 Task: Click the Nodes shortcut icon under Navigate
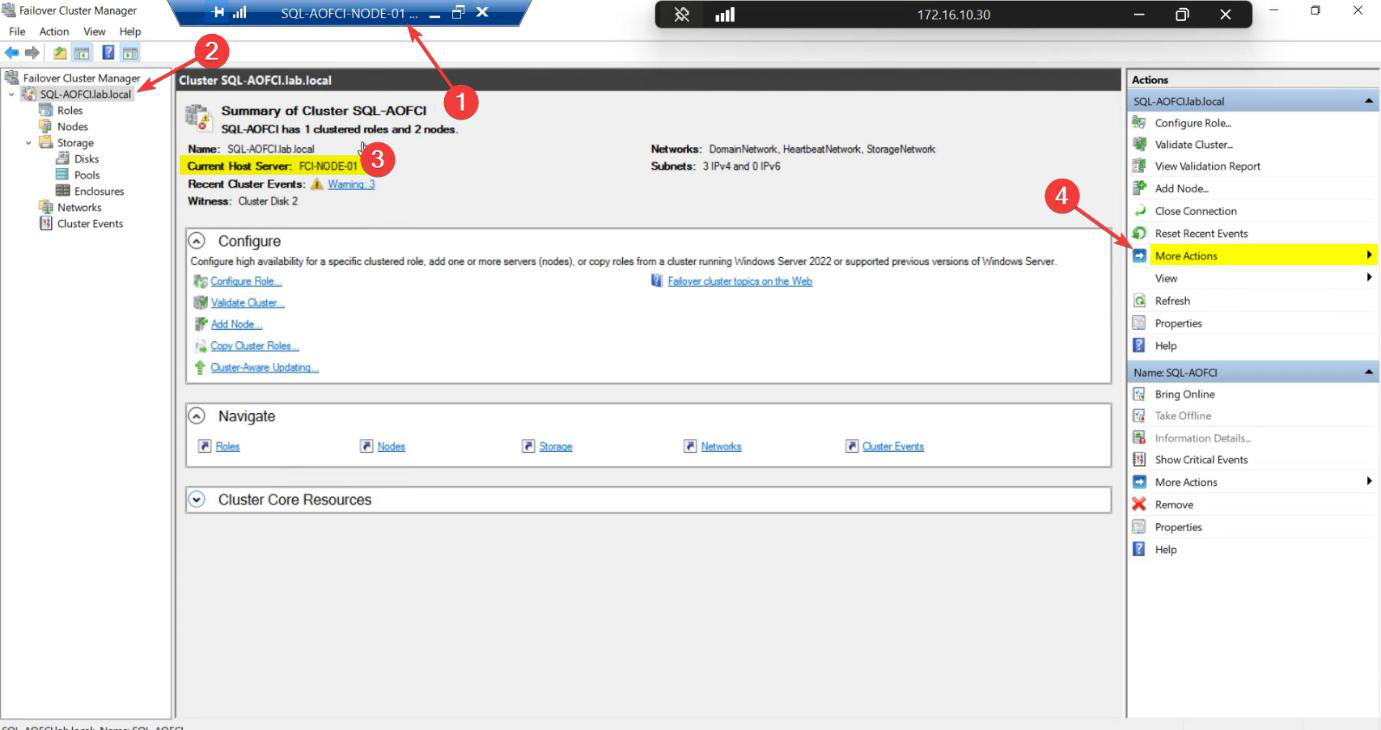click(x=367, y=446)
